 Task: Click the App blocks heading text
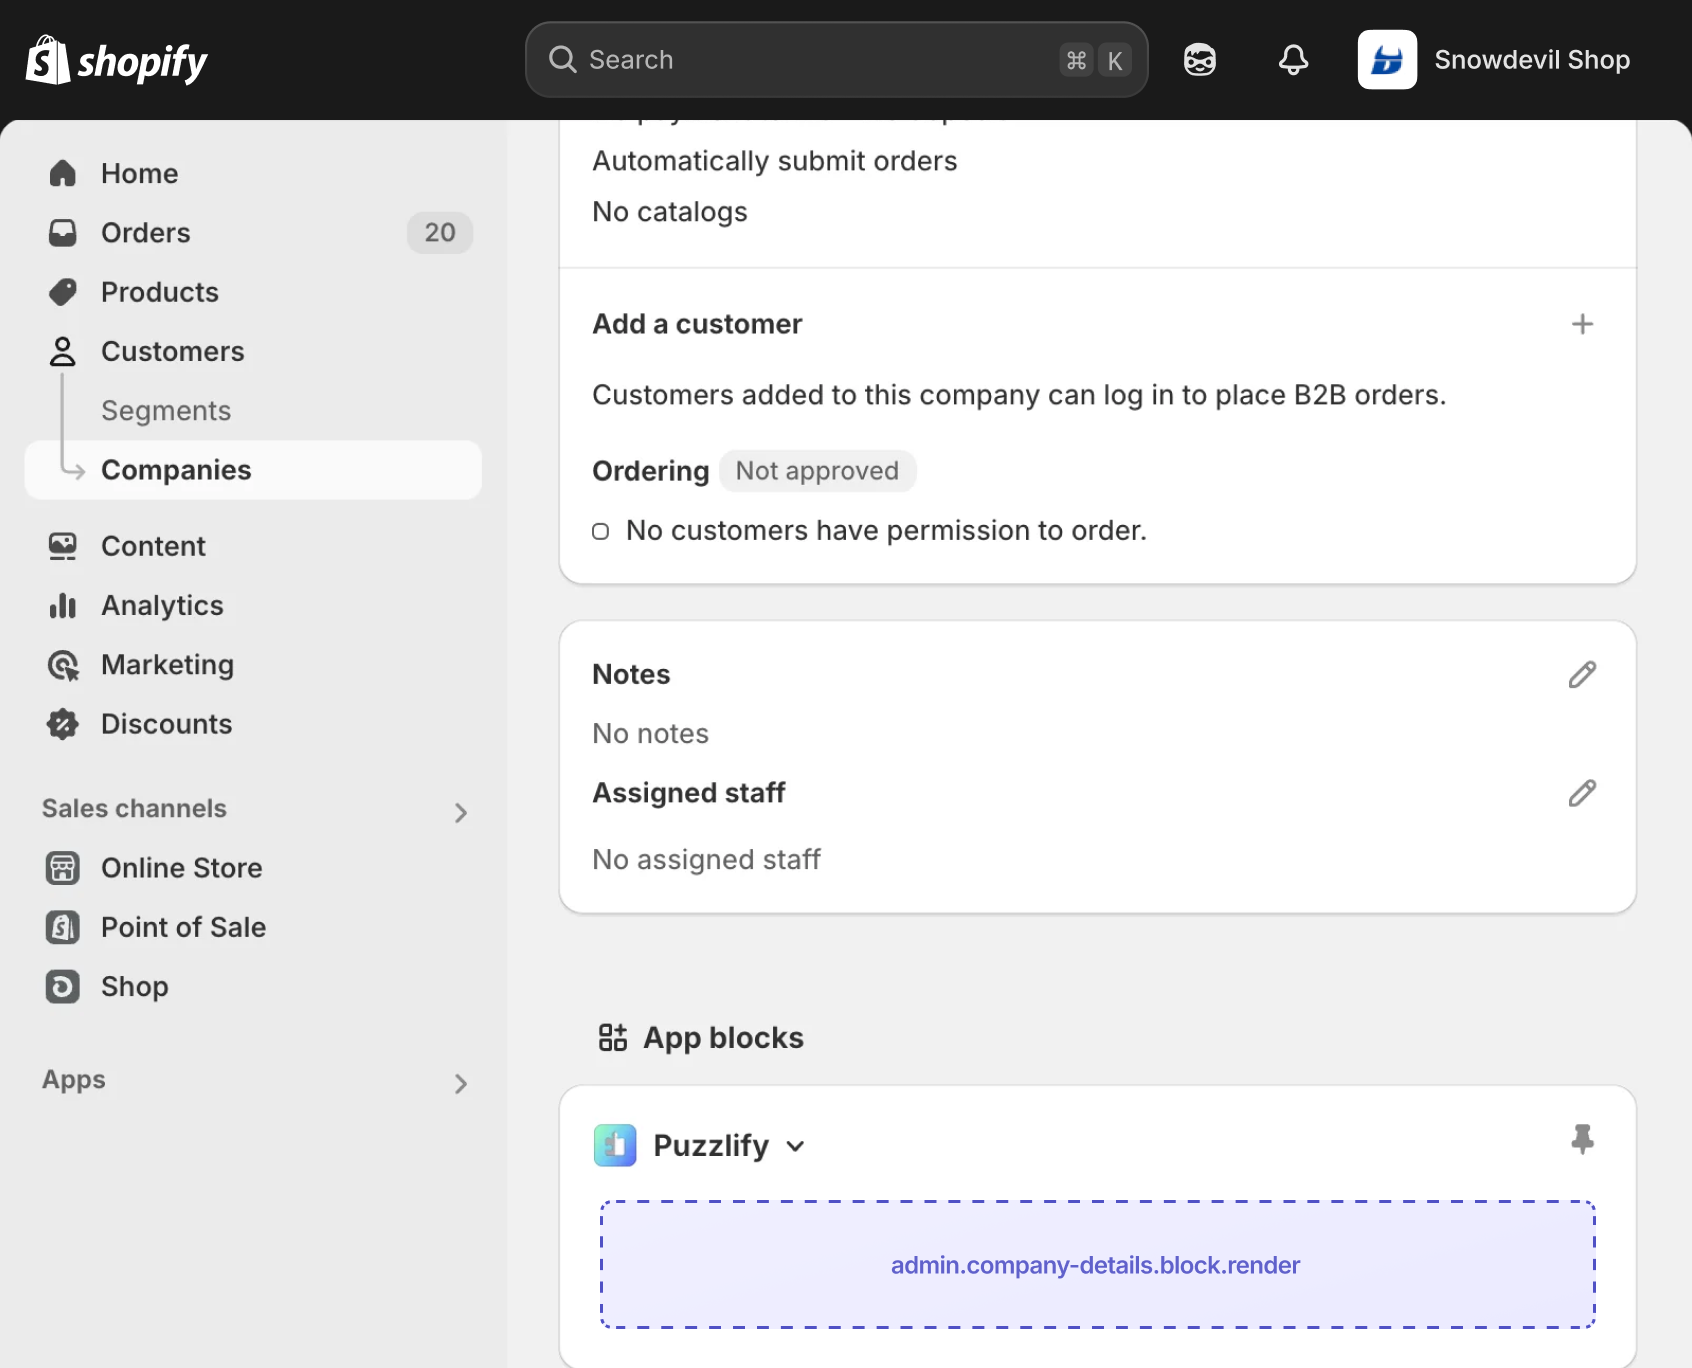click(x=723, y=1038)
